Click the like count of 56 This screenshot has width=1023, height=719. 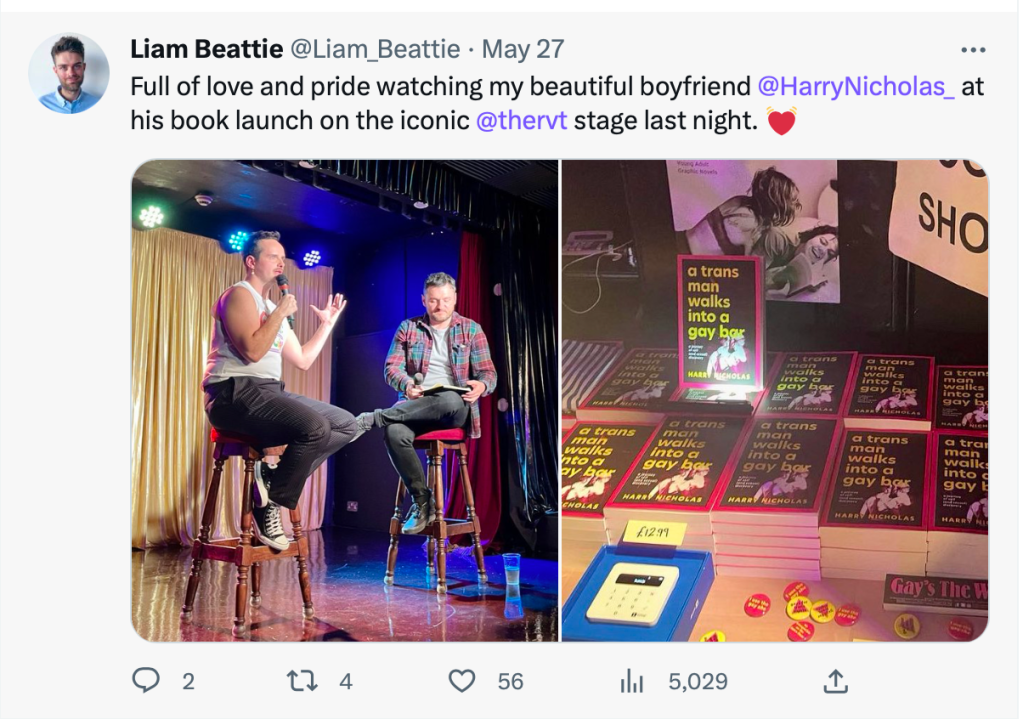point(510,681)
